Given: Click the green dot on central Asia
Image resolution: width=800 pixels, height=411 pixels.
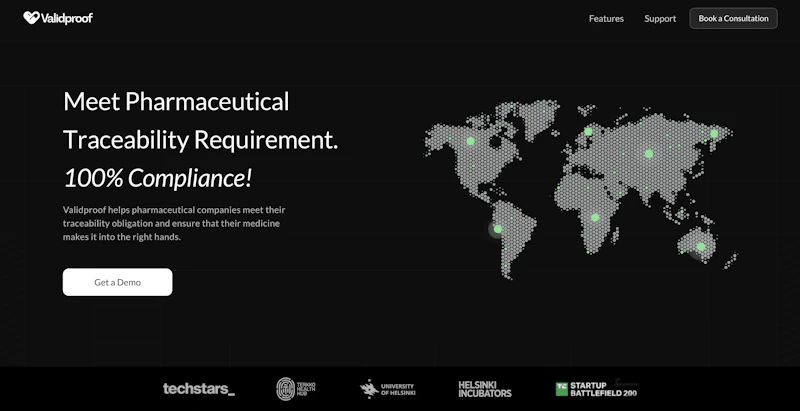Looking at the screenshot, I should 649,153.
